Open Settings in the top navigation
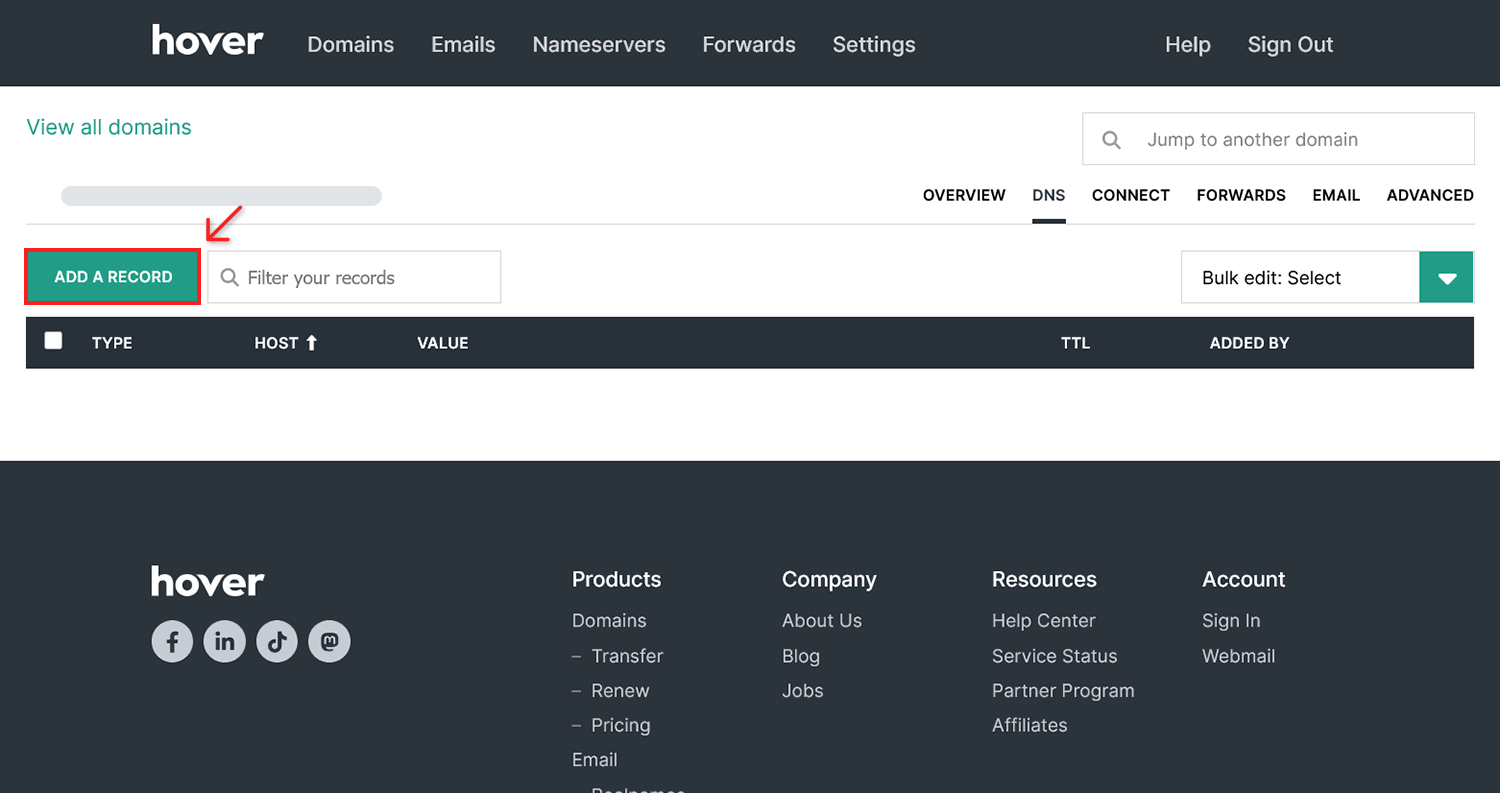This screenshot has height=793, width=1500. point(874,45)
